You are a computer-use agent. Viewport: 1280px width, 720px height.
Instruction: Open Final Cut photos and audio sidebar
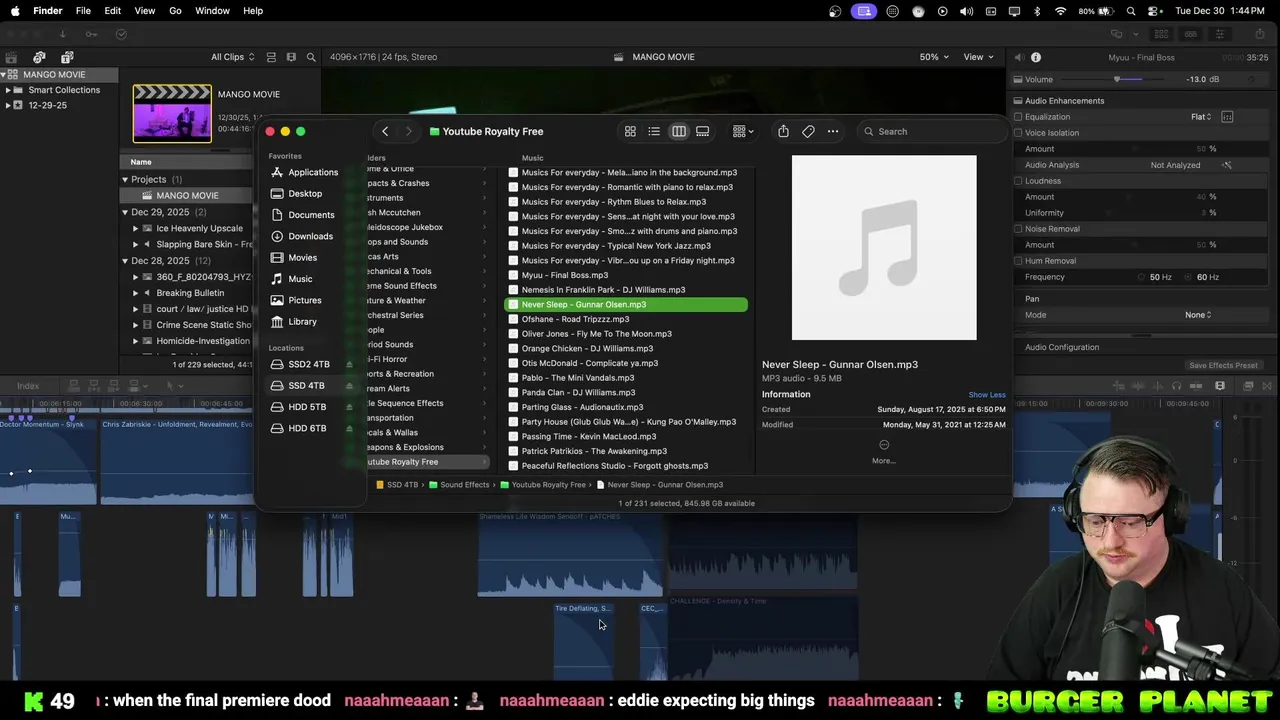[x=39, y=57]
